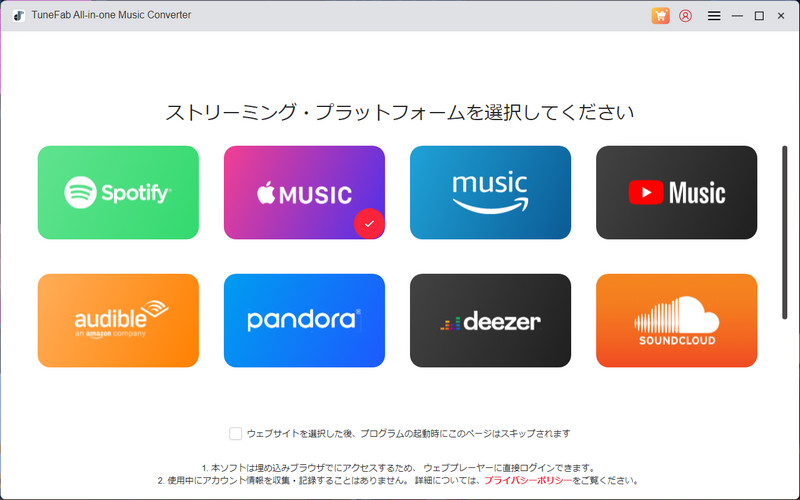
Task: Select the YouTube Music tile
Action: (676, 192)
